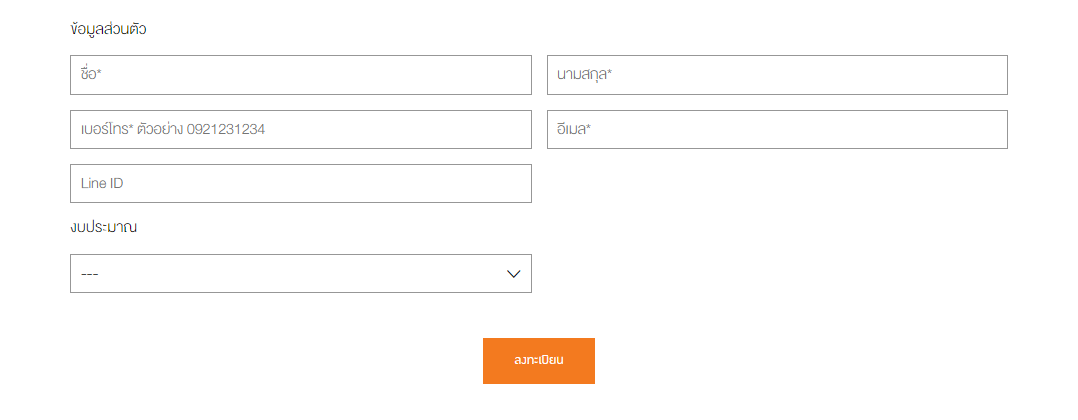The height and width of the screenshot is (420, 1078).
Task: Click the example number 0921231234 placeholder
Action: point(226,129)
